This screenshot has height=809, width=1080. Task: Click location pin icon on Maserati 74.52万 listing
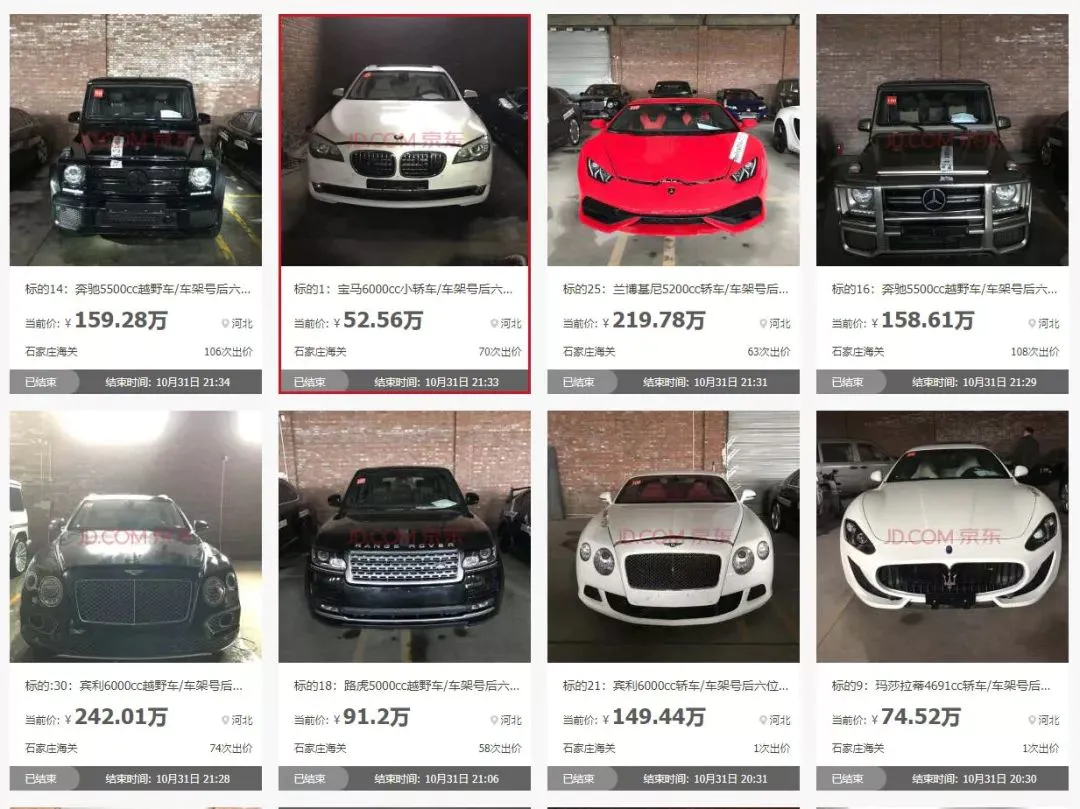click(1032, 719)
